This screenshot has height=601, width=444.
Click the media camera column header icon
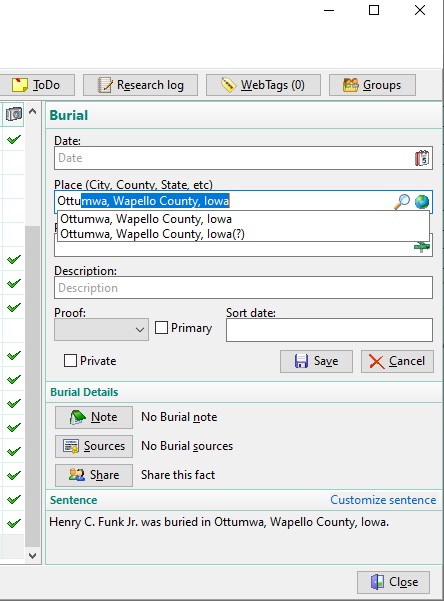pyautogui.click(x=14, y=114)
